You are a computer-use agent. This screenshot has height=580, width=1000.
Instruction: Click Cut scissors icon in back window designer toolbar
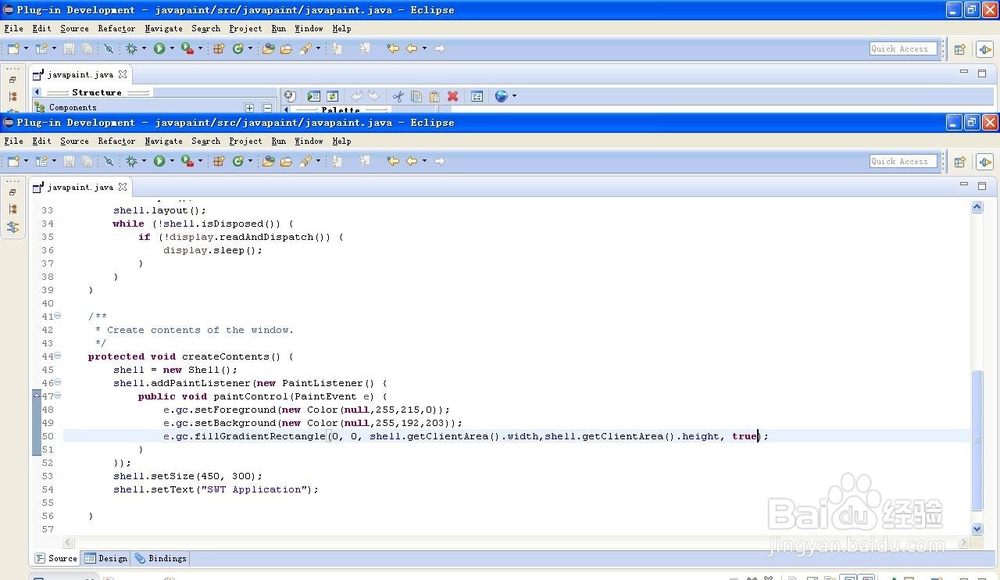(x=398, y=96)
